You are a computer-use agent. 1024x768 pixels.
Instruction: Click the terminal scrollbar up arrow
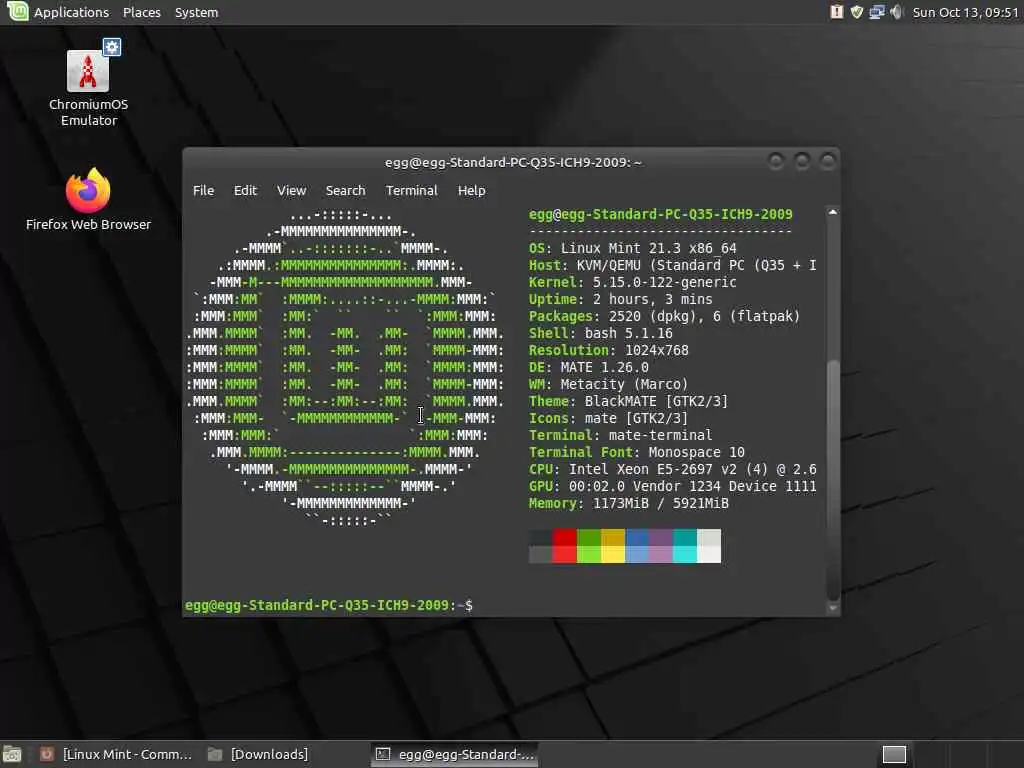833,212
